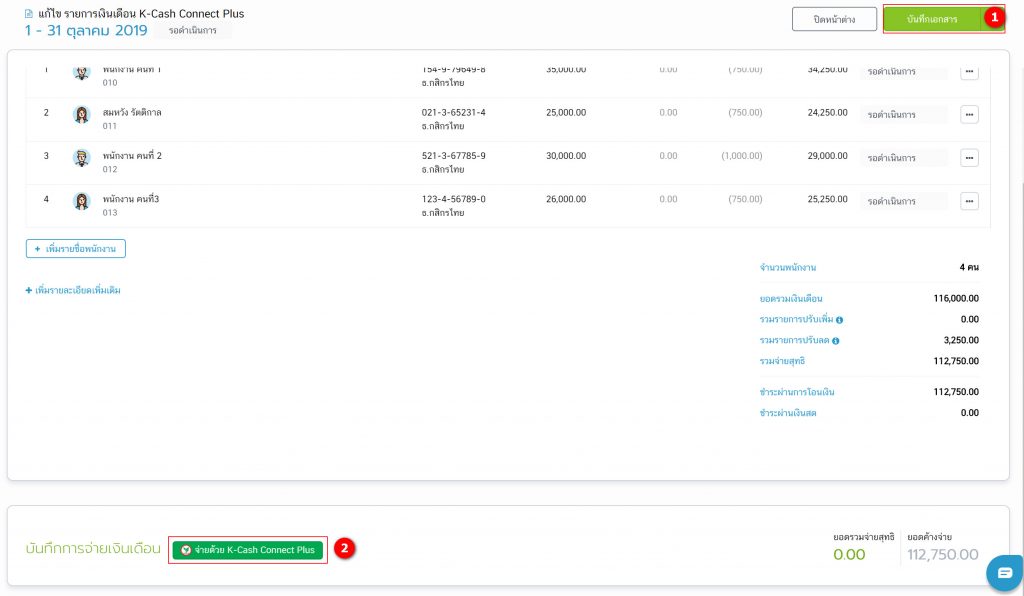Pay via จ่ายด้วย K-Cash Connect Plus
1024x596 pixels.
pyautogui.click(x=246, y=549)
